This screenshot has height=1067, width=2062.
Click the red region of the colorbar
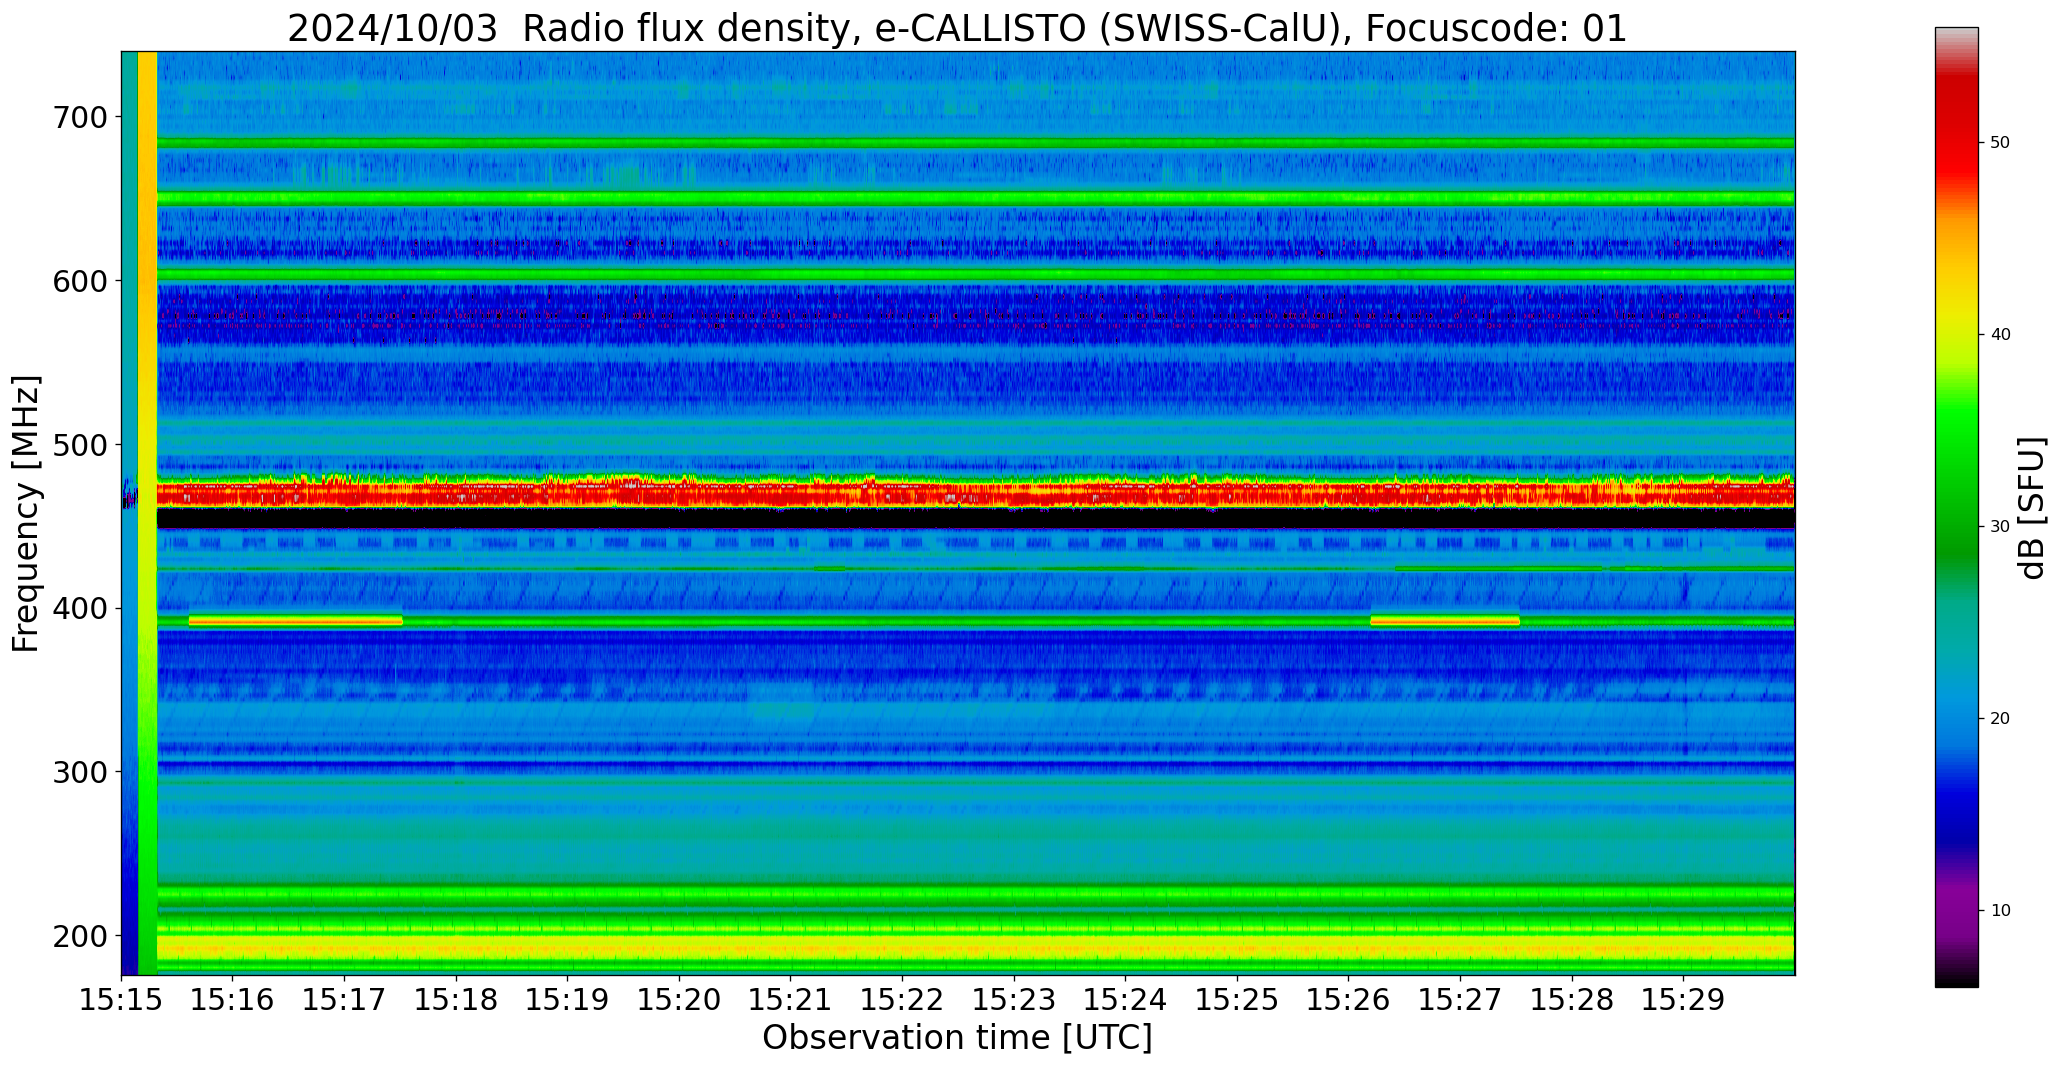pos(1956,130)
